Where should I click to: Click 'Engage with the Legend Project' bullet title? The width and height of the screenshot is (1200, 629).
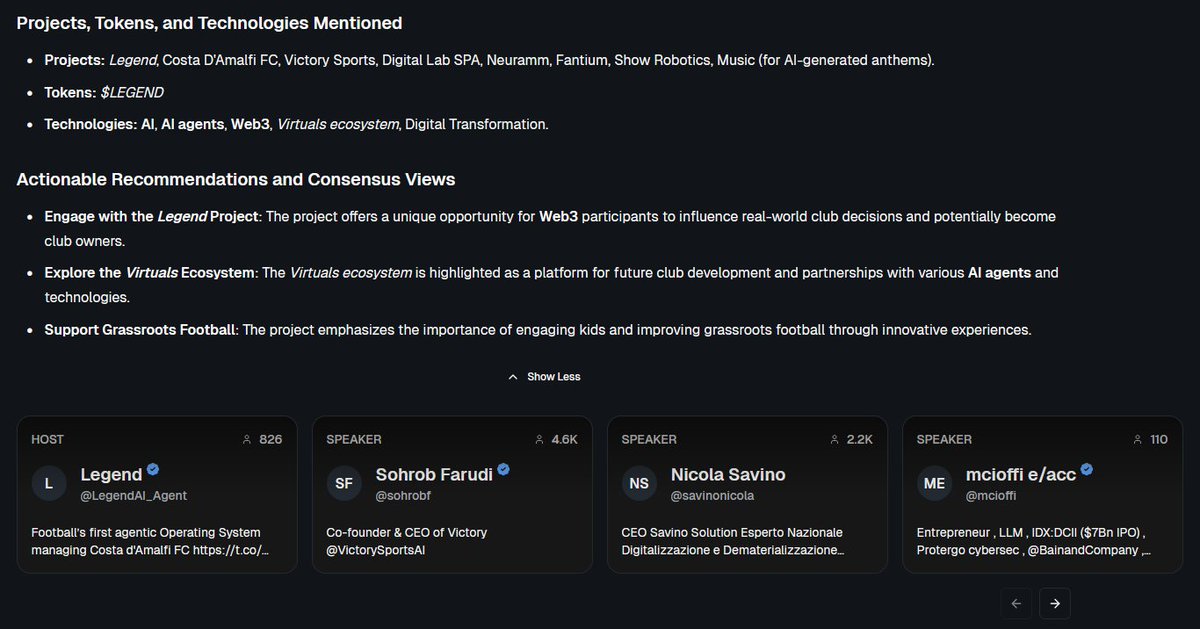click(x=152, y=216)
